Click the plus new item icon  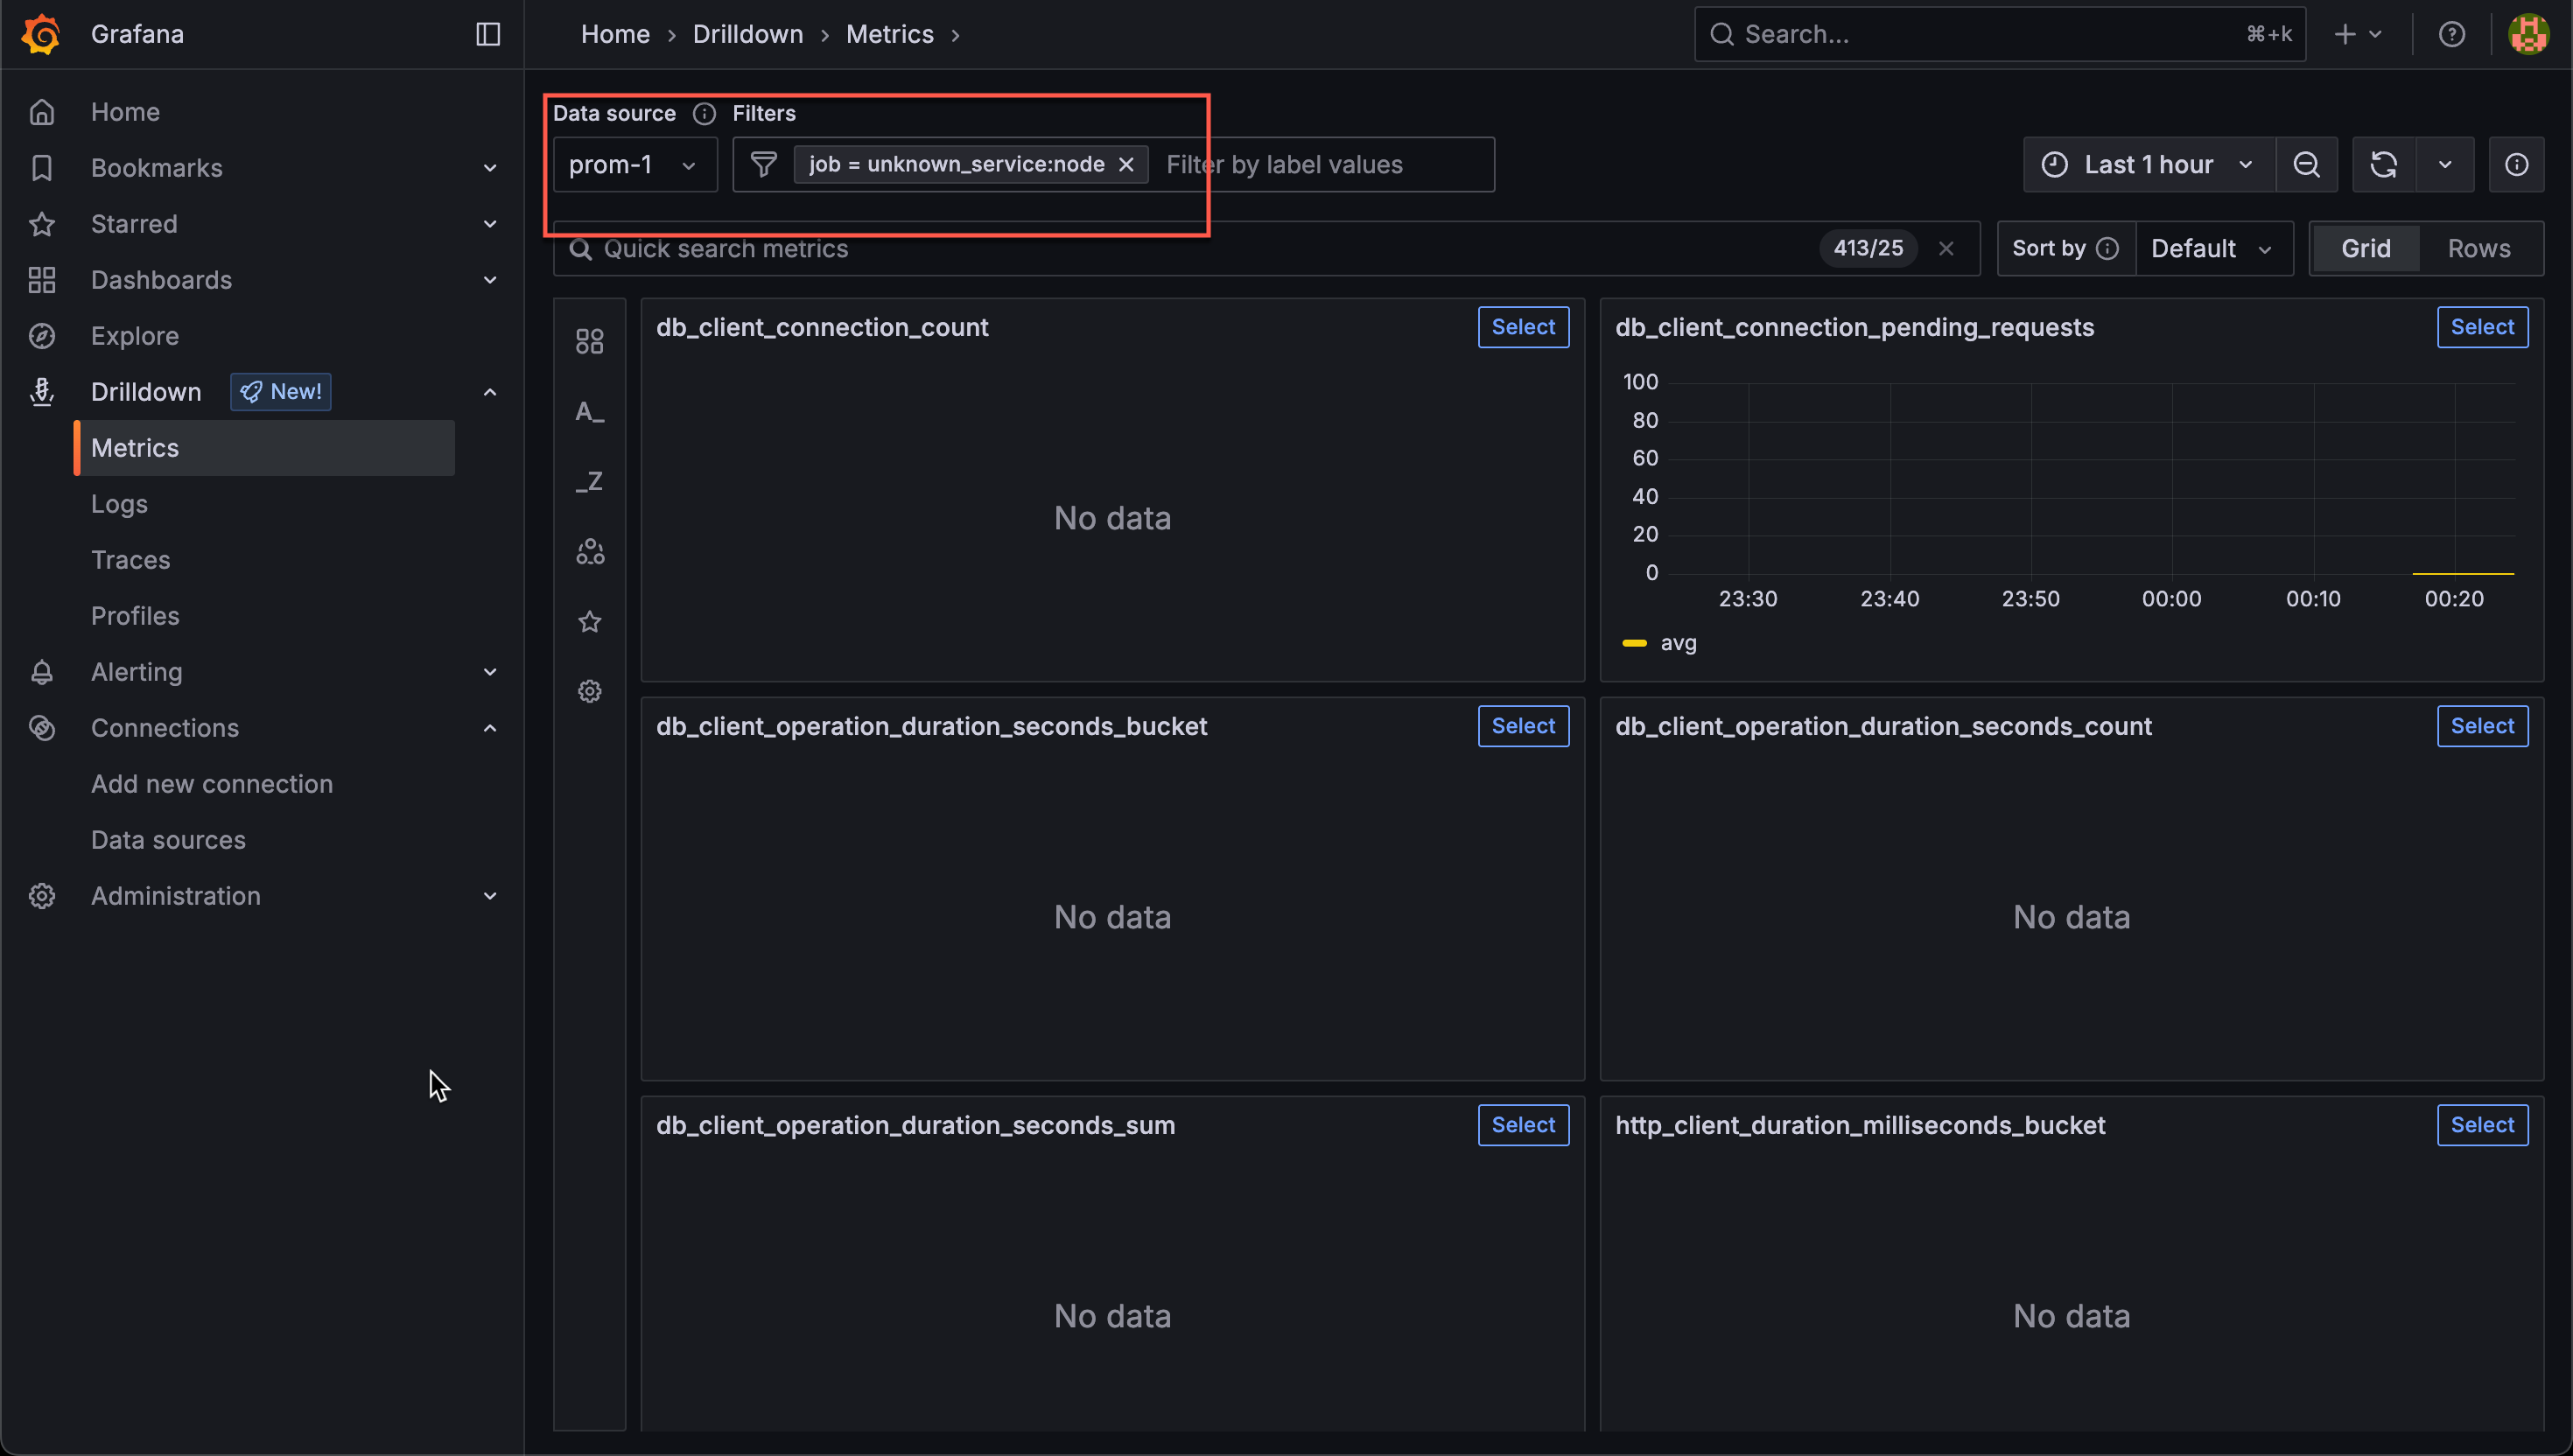pos(2344,34)
